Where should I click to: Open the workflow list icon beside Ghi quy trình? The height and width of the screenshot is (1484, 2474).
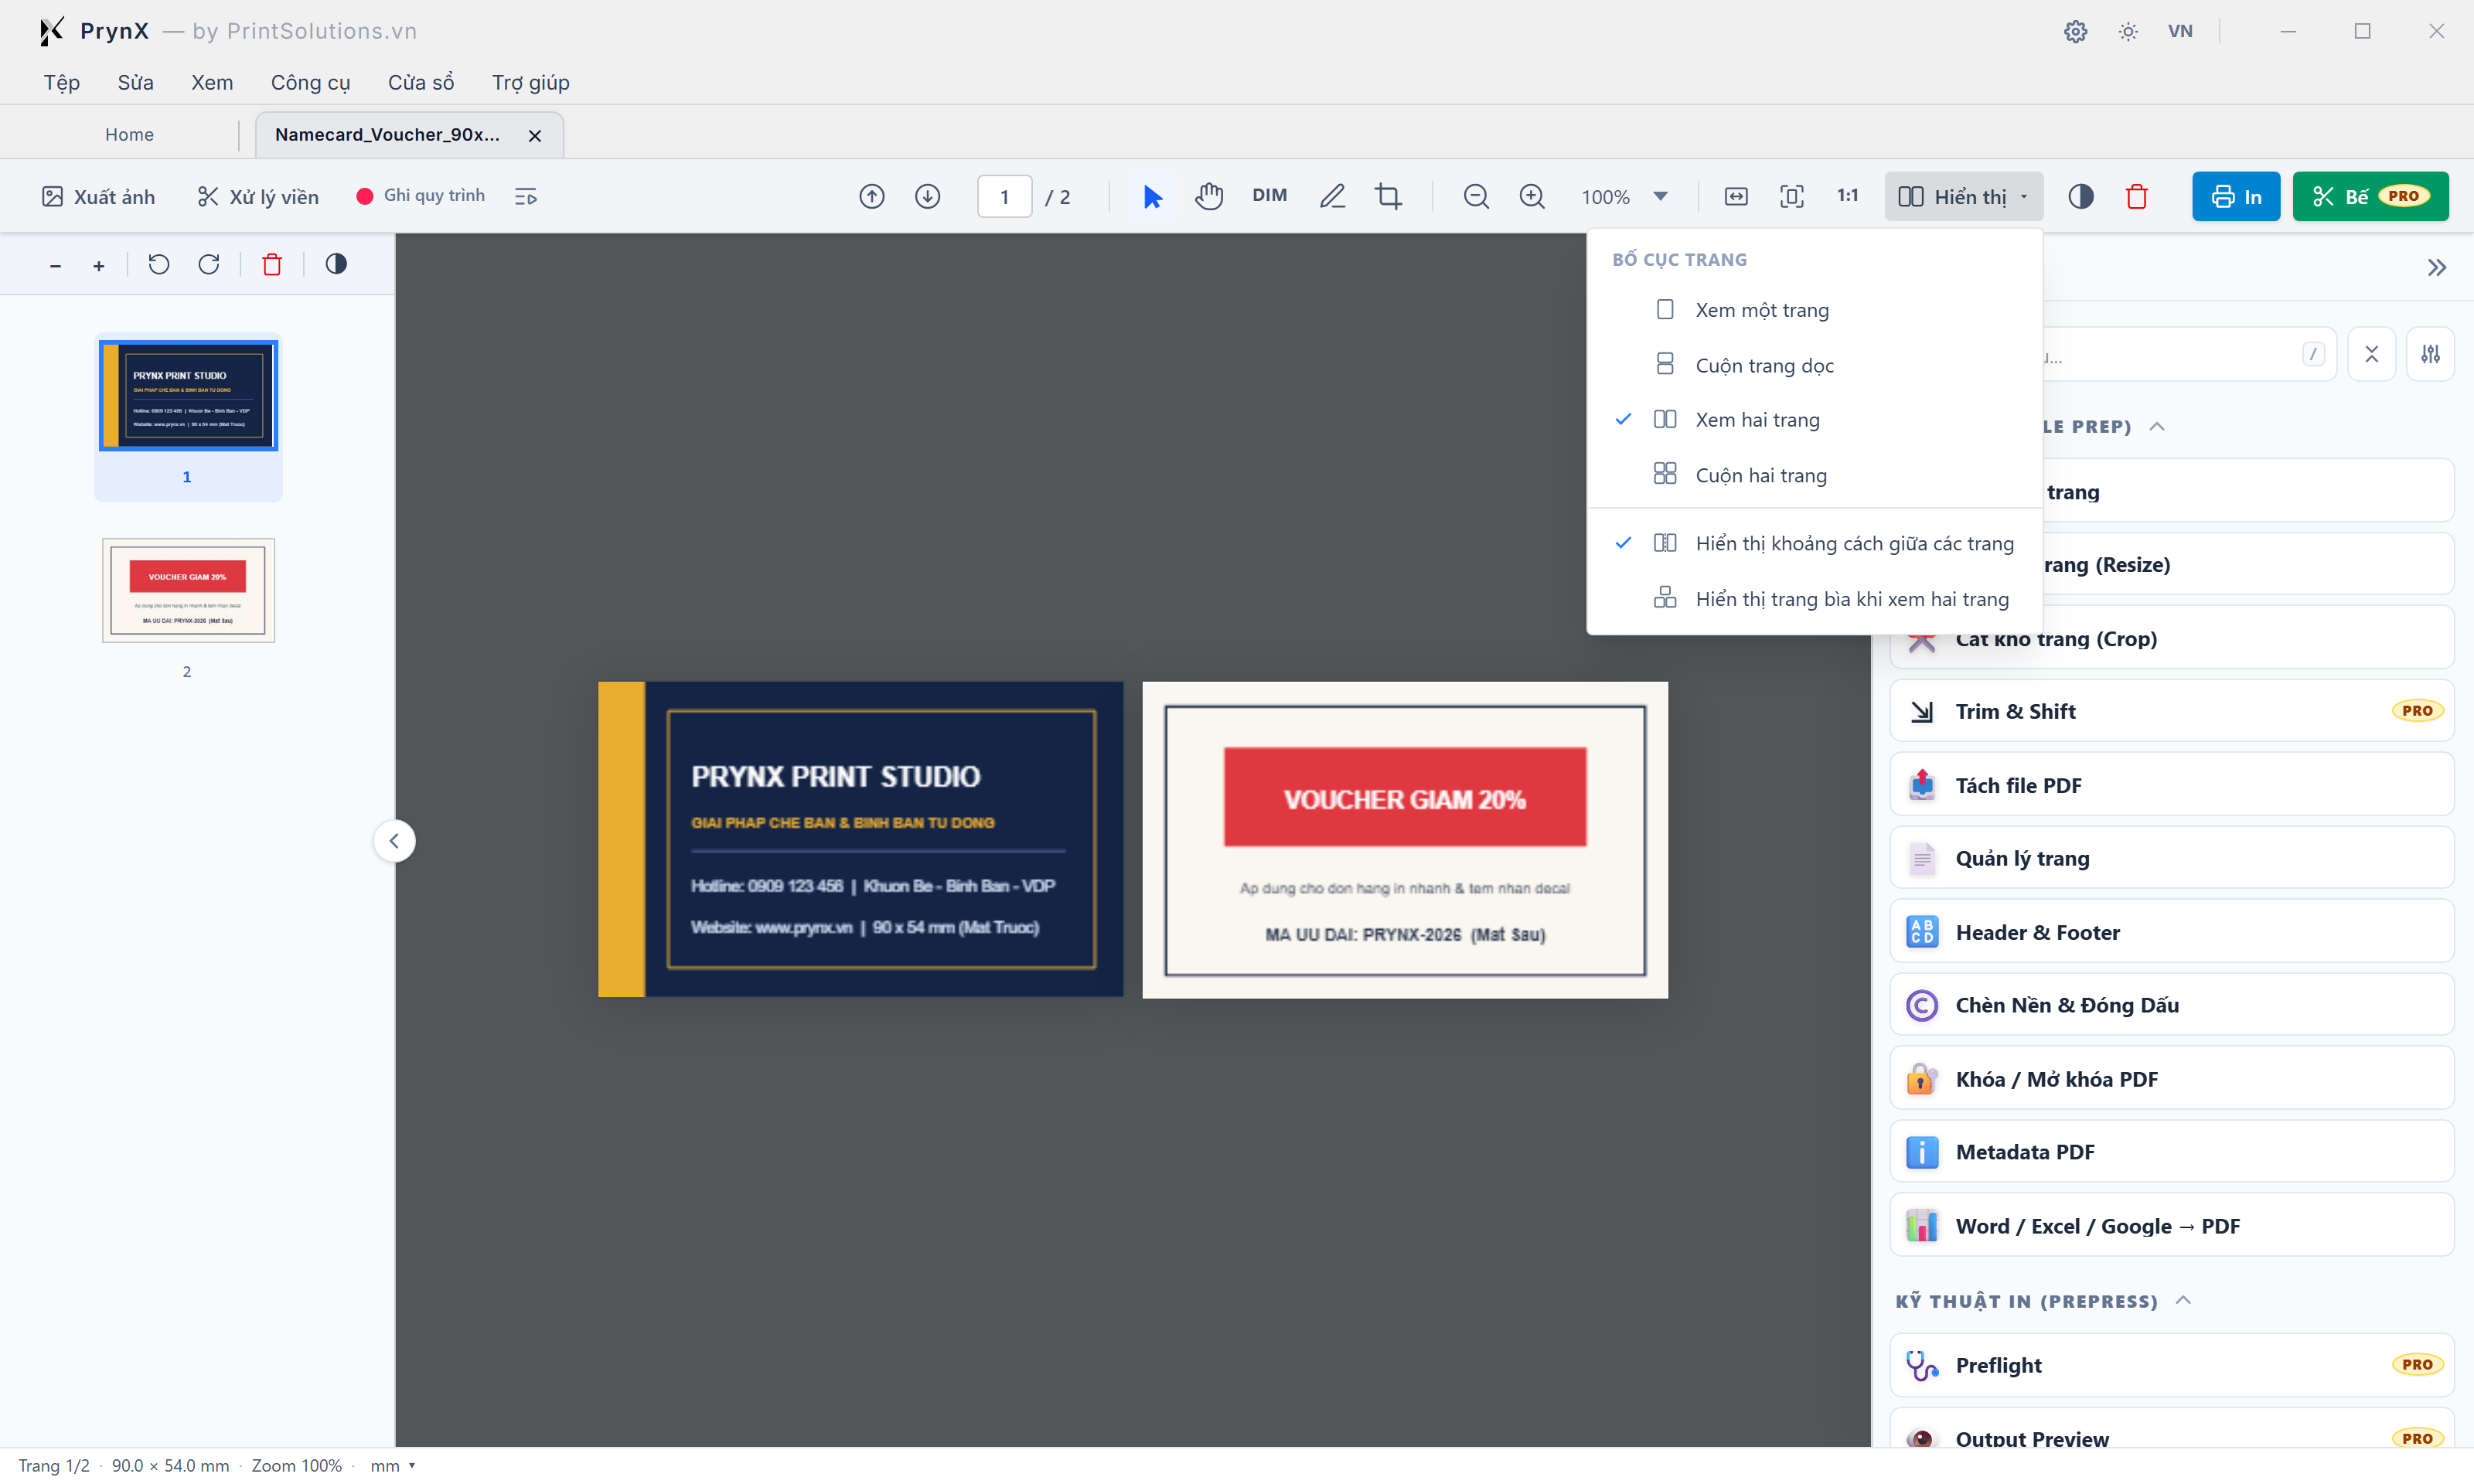(x=526, y=196)
